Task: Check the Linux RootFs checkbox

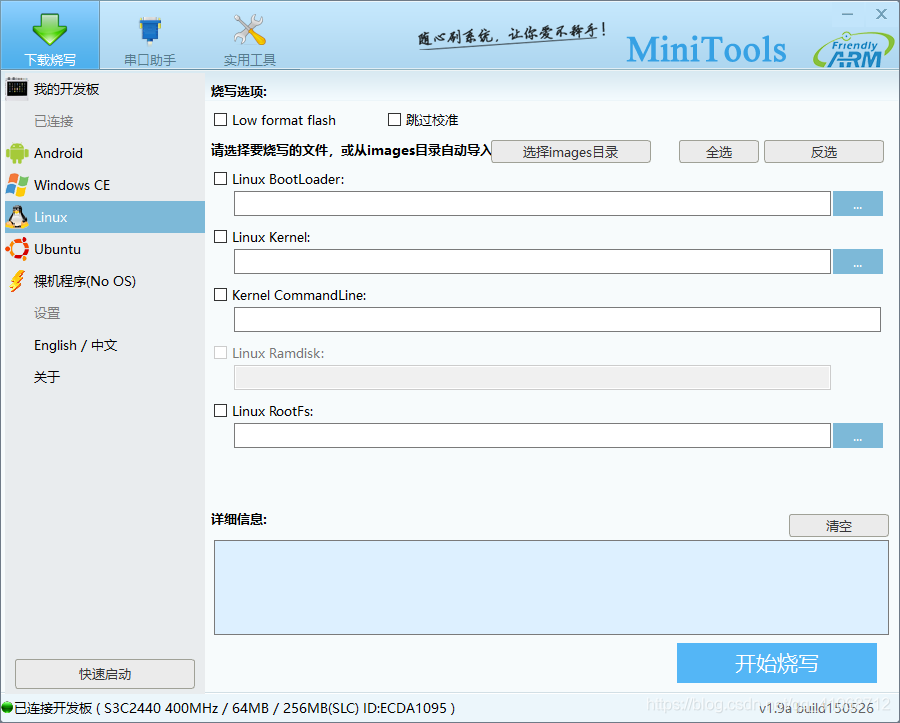Action: coord(220,410)
